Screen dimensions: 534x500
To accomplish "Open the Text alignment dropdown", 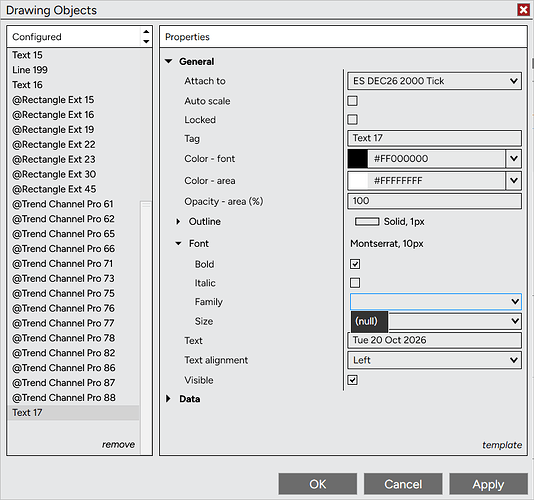I will (x=435, y=360).
